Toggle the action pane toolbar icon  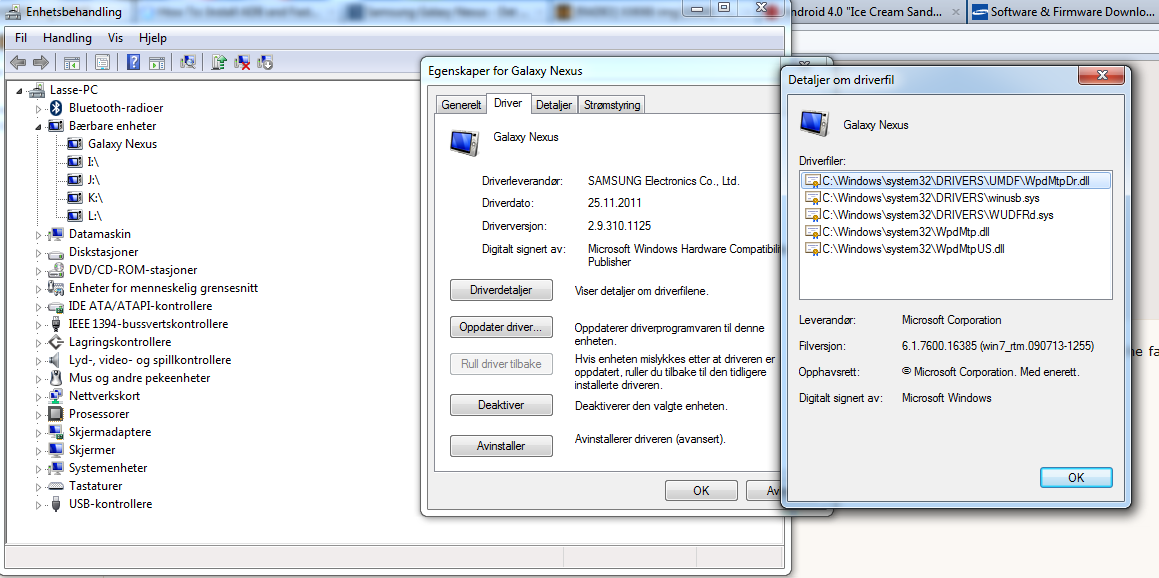pos(157,63)
